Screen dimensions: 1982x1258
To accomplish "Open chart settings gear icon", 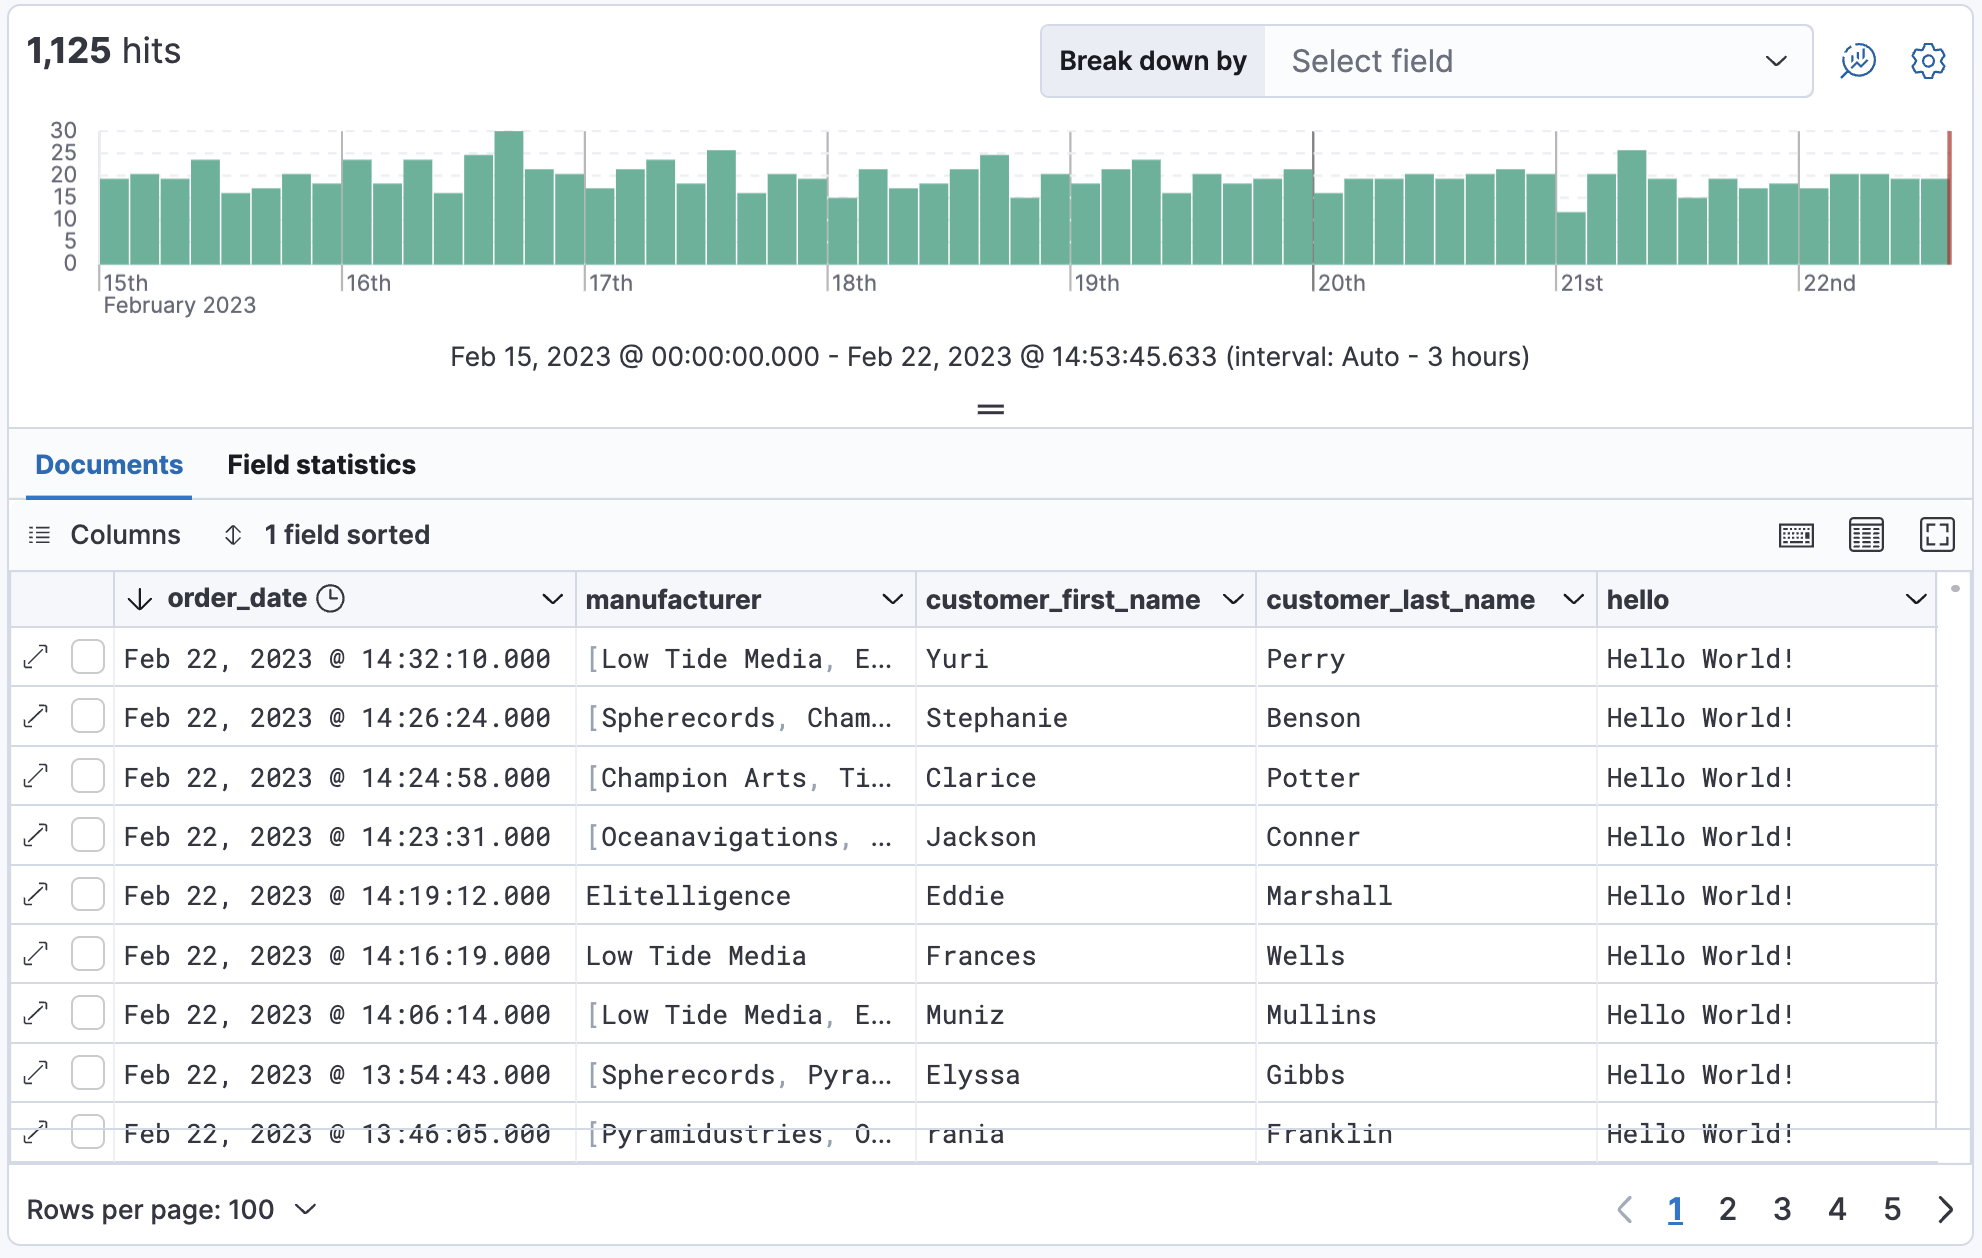I will (1927, 61).
